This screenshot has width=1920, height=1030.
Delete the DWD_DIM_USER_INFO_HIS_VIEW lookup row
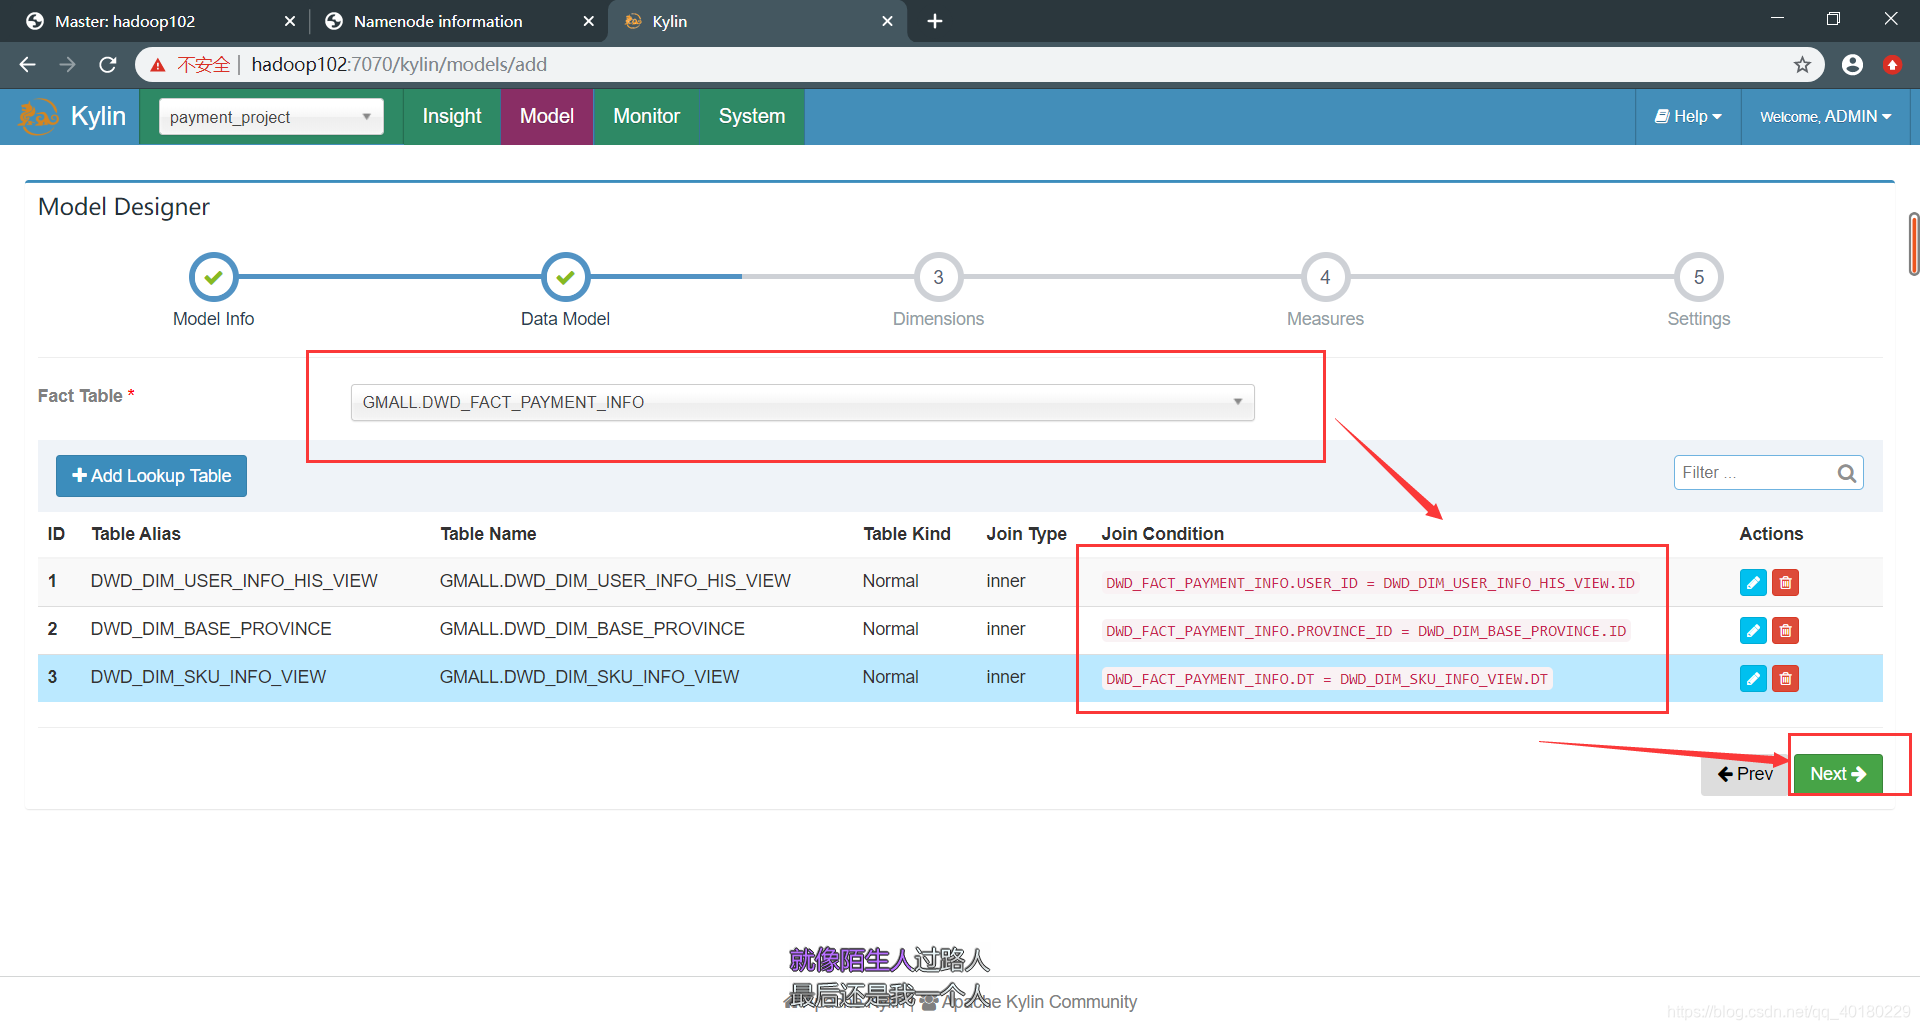(1785, 582)
